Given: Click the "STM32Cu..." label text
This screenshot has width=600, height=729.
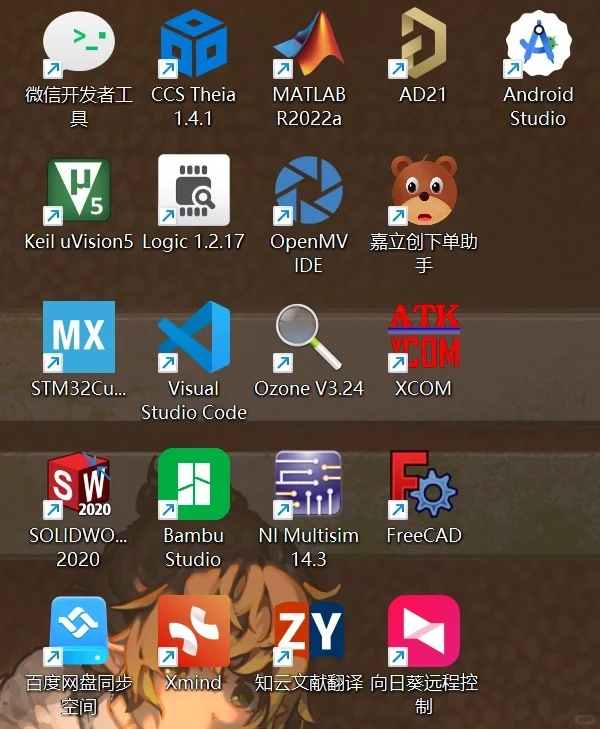Looking at the screenshot, I should 79,389.
